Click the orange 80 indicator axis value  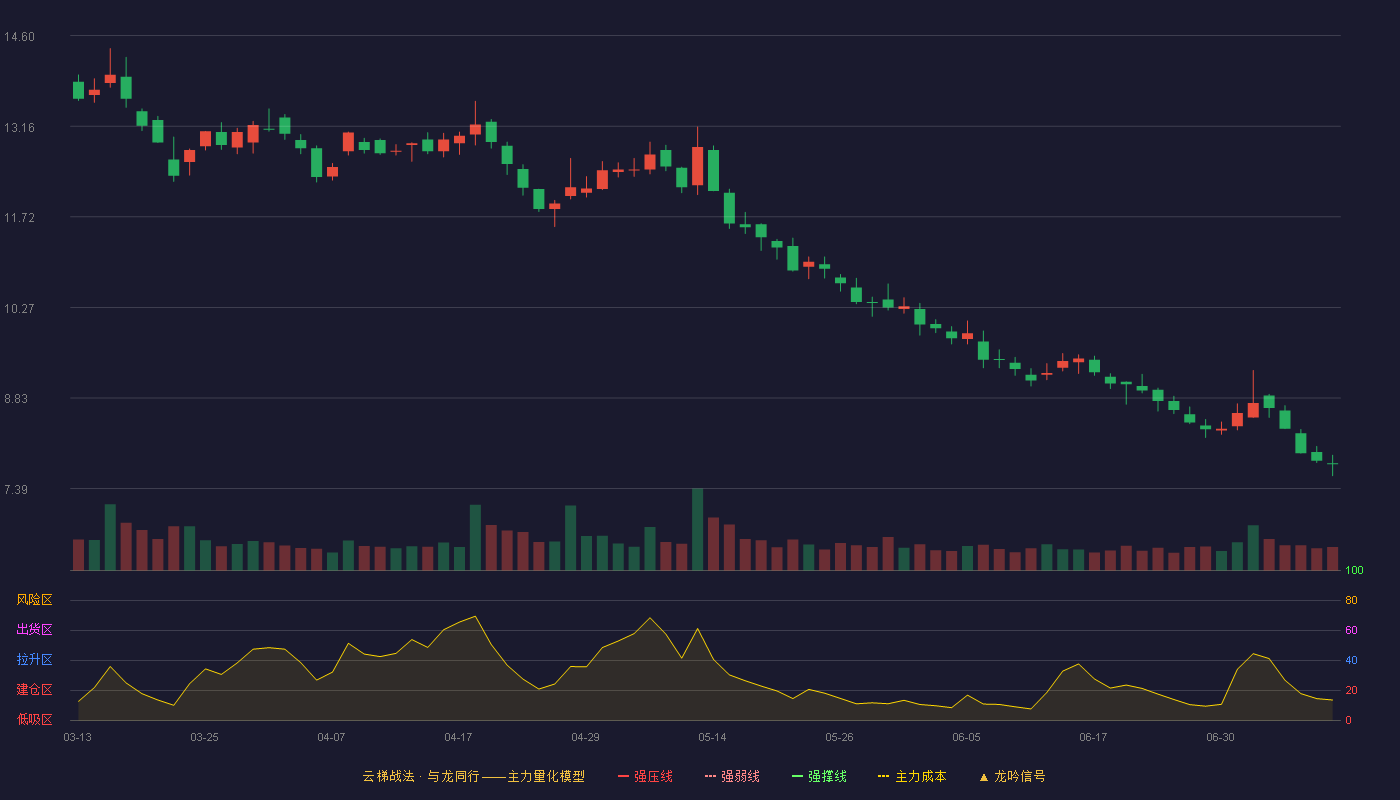tap(1351, 601)
